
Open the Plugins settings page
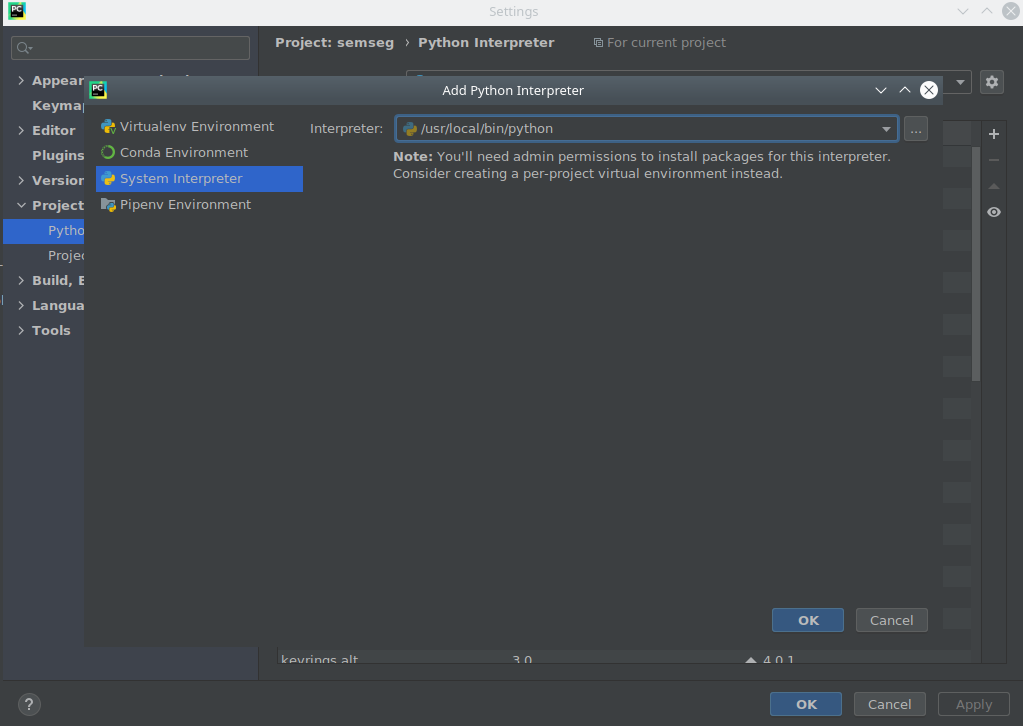pos(58,155)
